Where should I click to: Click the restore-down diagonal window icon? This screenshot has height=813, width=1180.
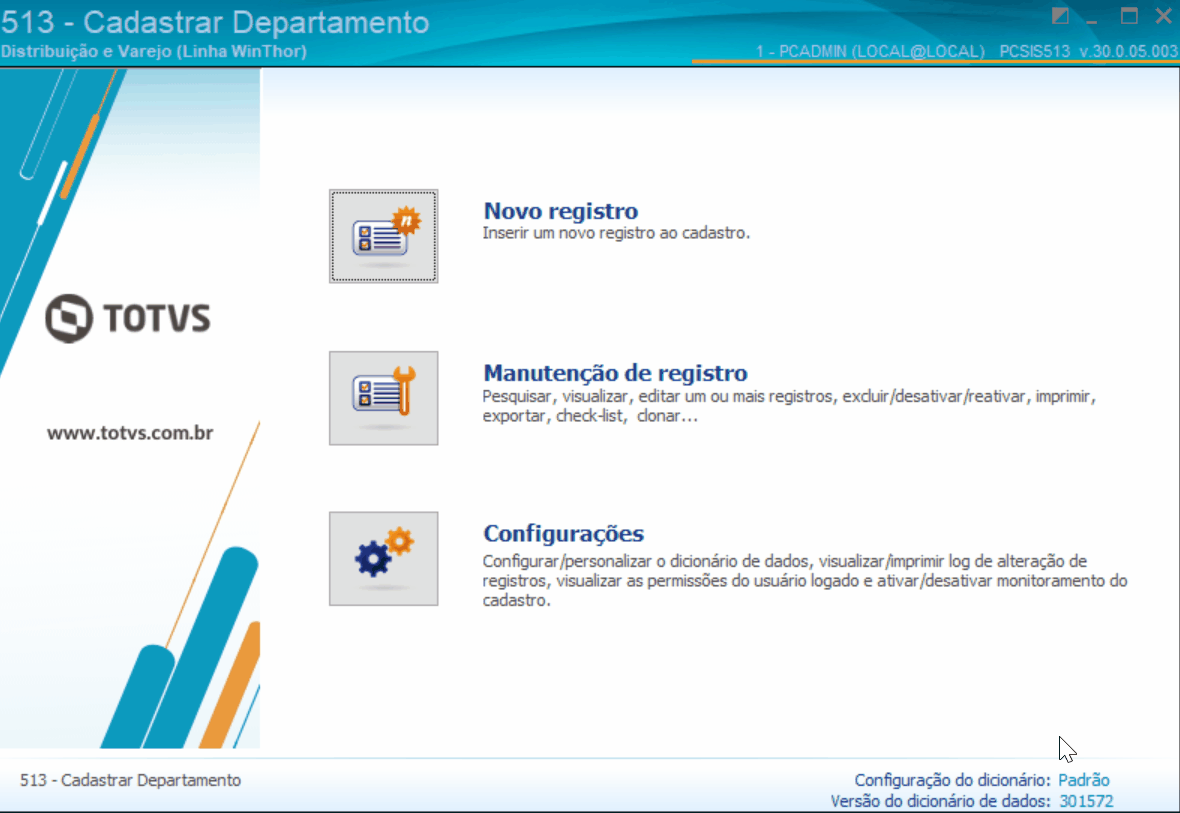[1060, 16]
